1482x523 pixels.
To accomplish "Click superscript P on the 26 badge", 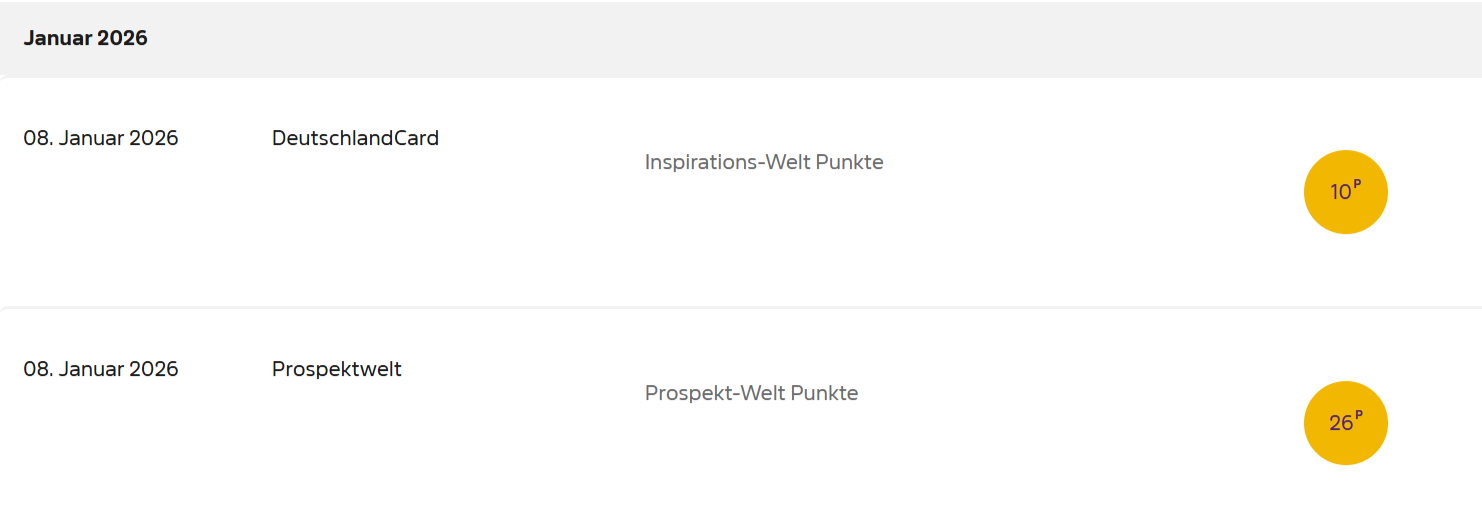I will (x=1358, y=414).
